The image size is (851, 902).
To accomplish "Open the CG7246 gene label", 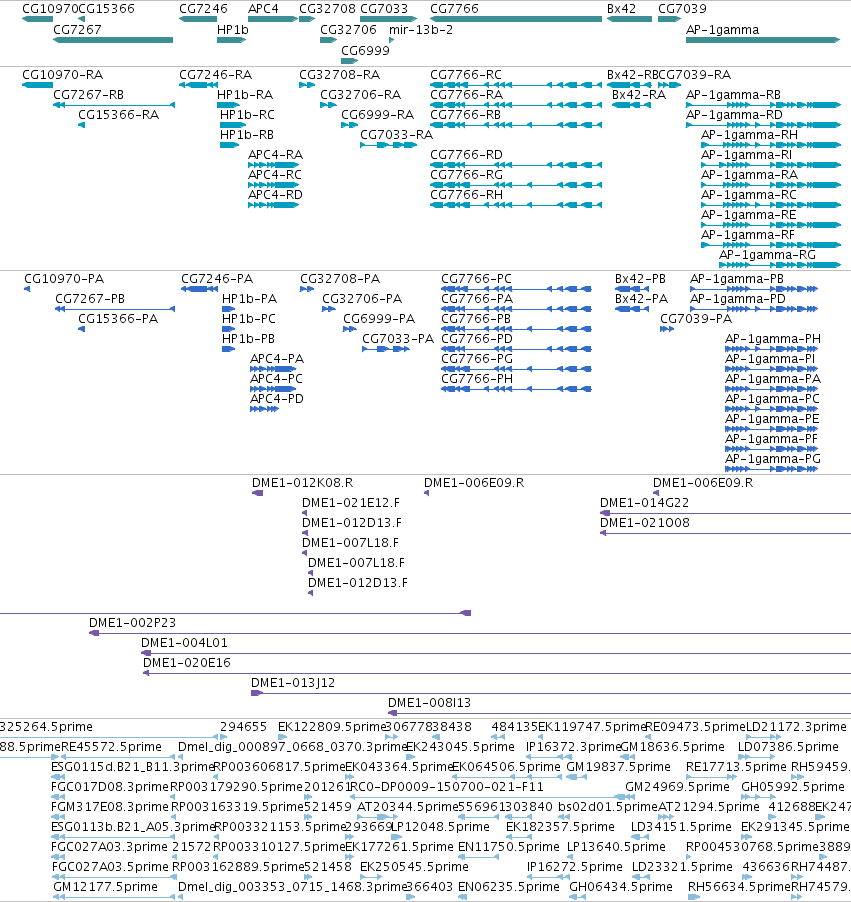I will (203, 9).
